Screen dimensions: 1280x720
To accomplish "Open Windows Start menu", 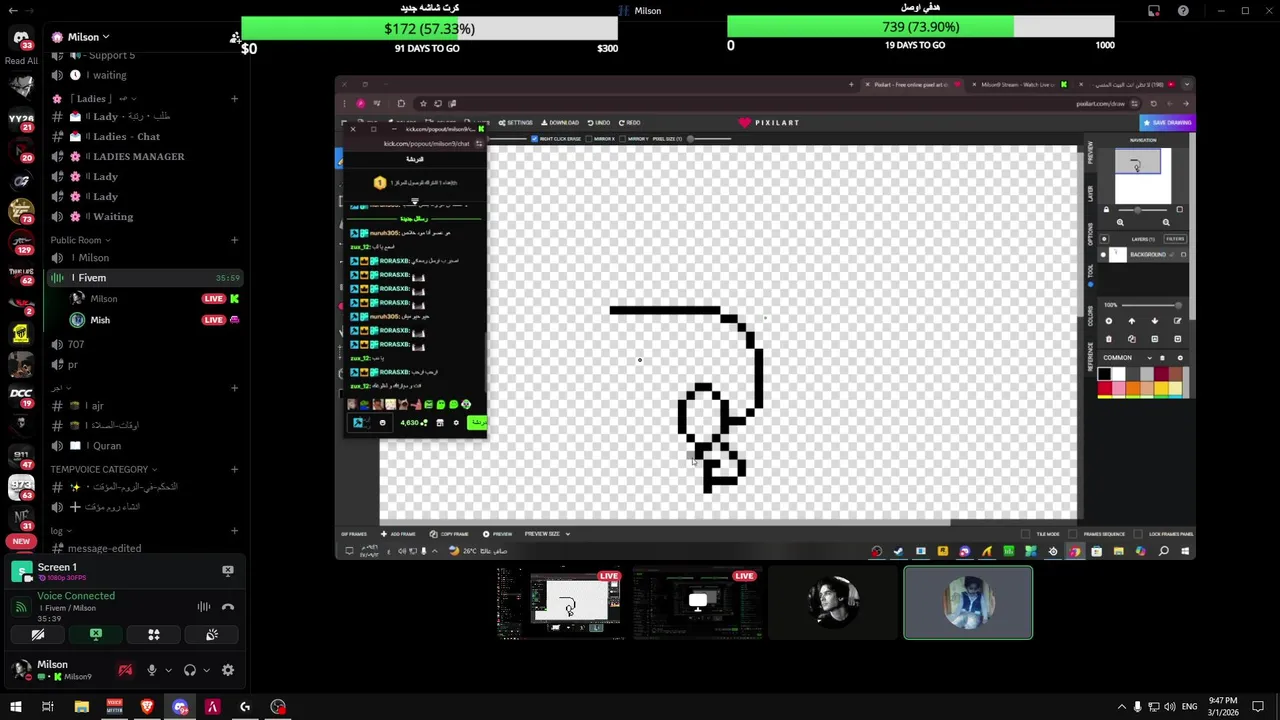I will point(15,707).
